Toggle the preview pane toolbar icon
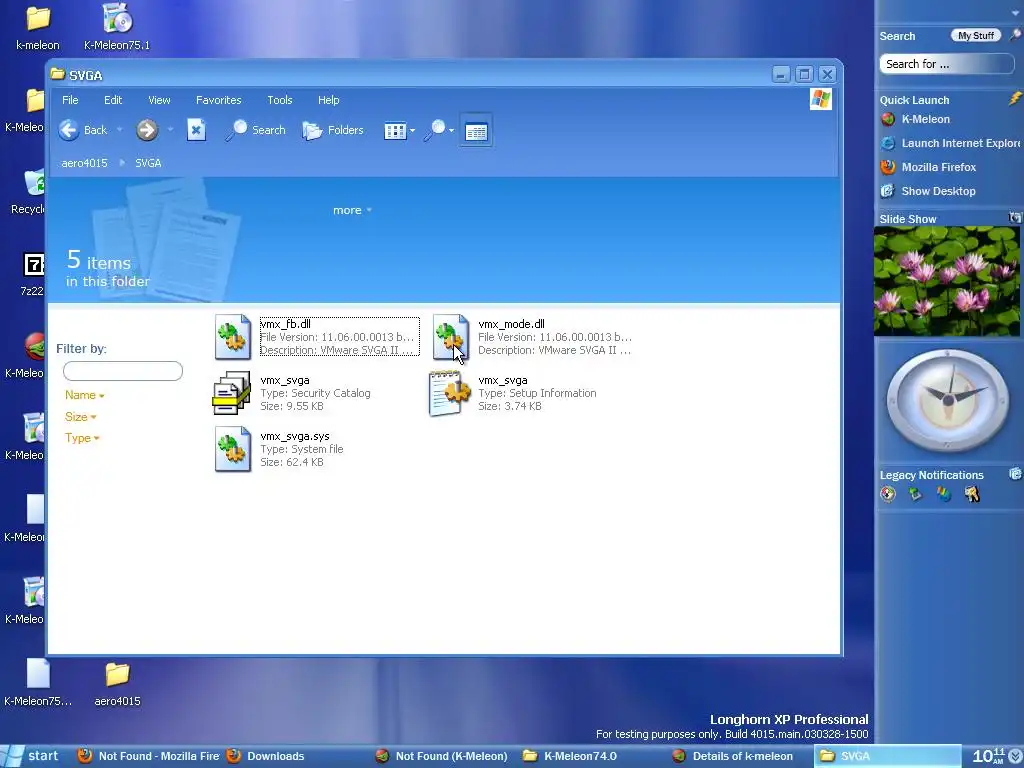Image resolution: width=1024 pixels, height=768 pixels. pos(476,131)
